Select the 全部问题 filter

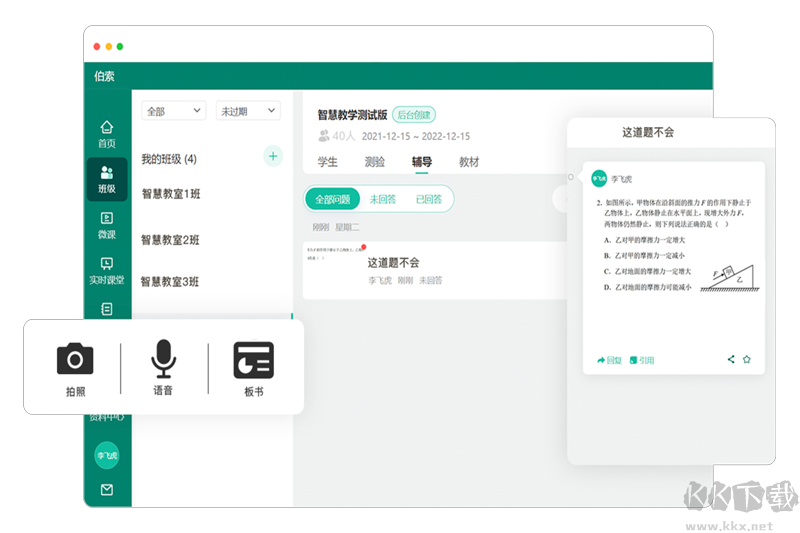click(x=333, y=199)
